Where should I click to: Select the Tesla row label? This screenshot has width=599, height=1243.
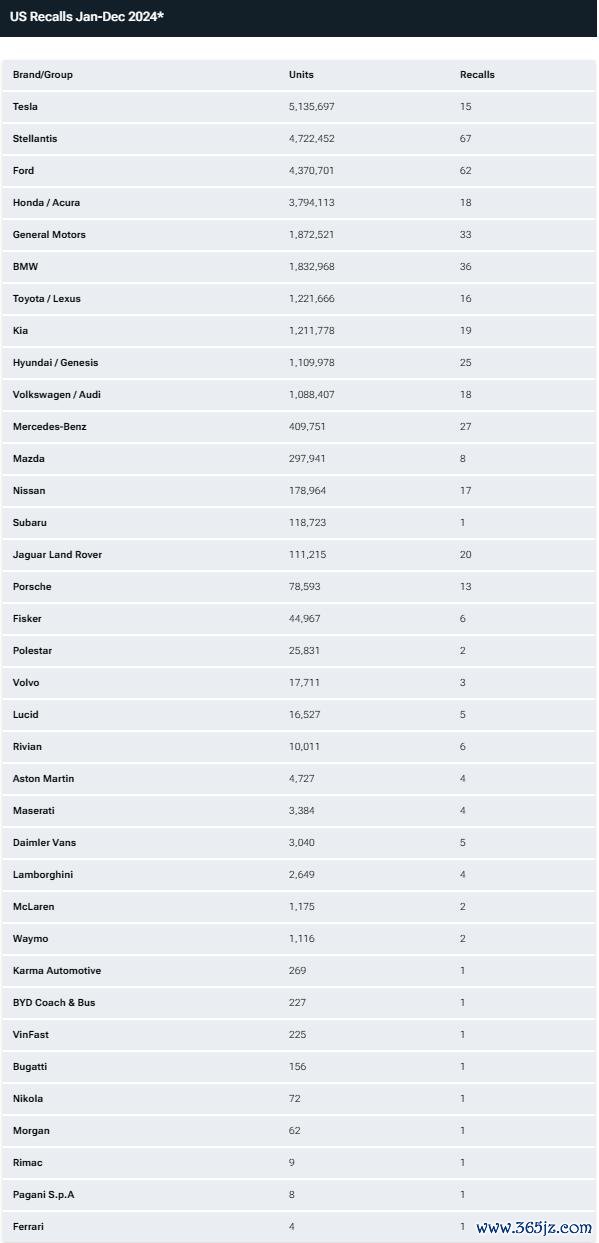(x=25, y=107)
